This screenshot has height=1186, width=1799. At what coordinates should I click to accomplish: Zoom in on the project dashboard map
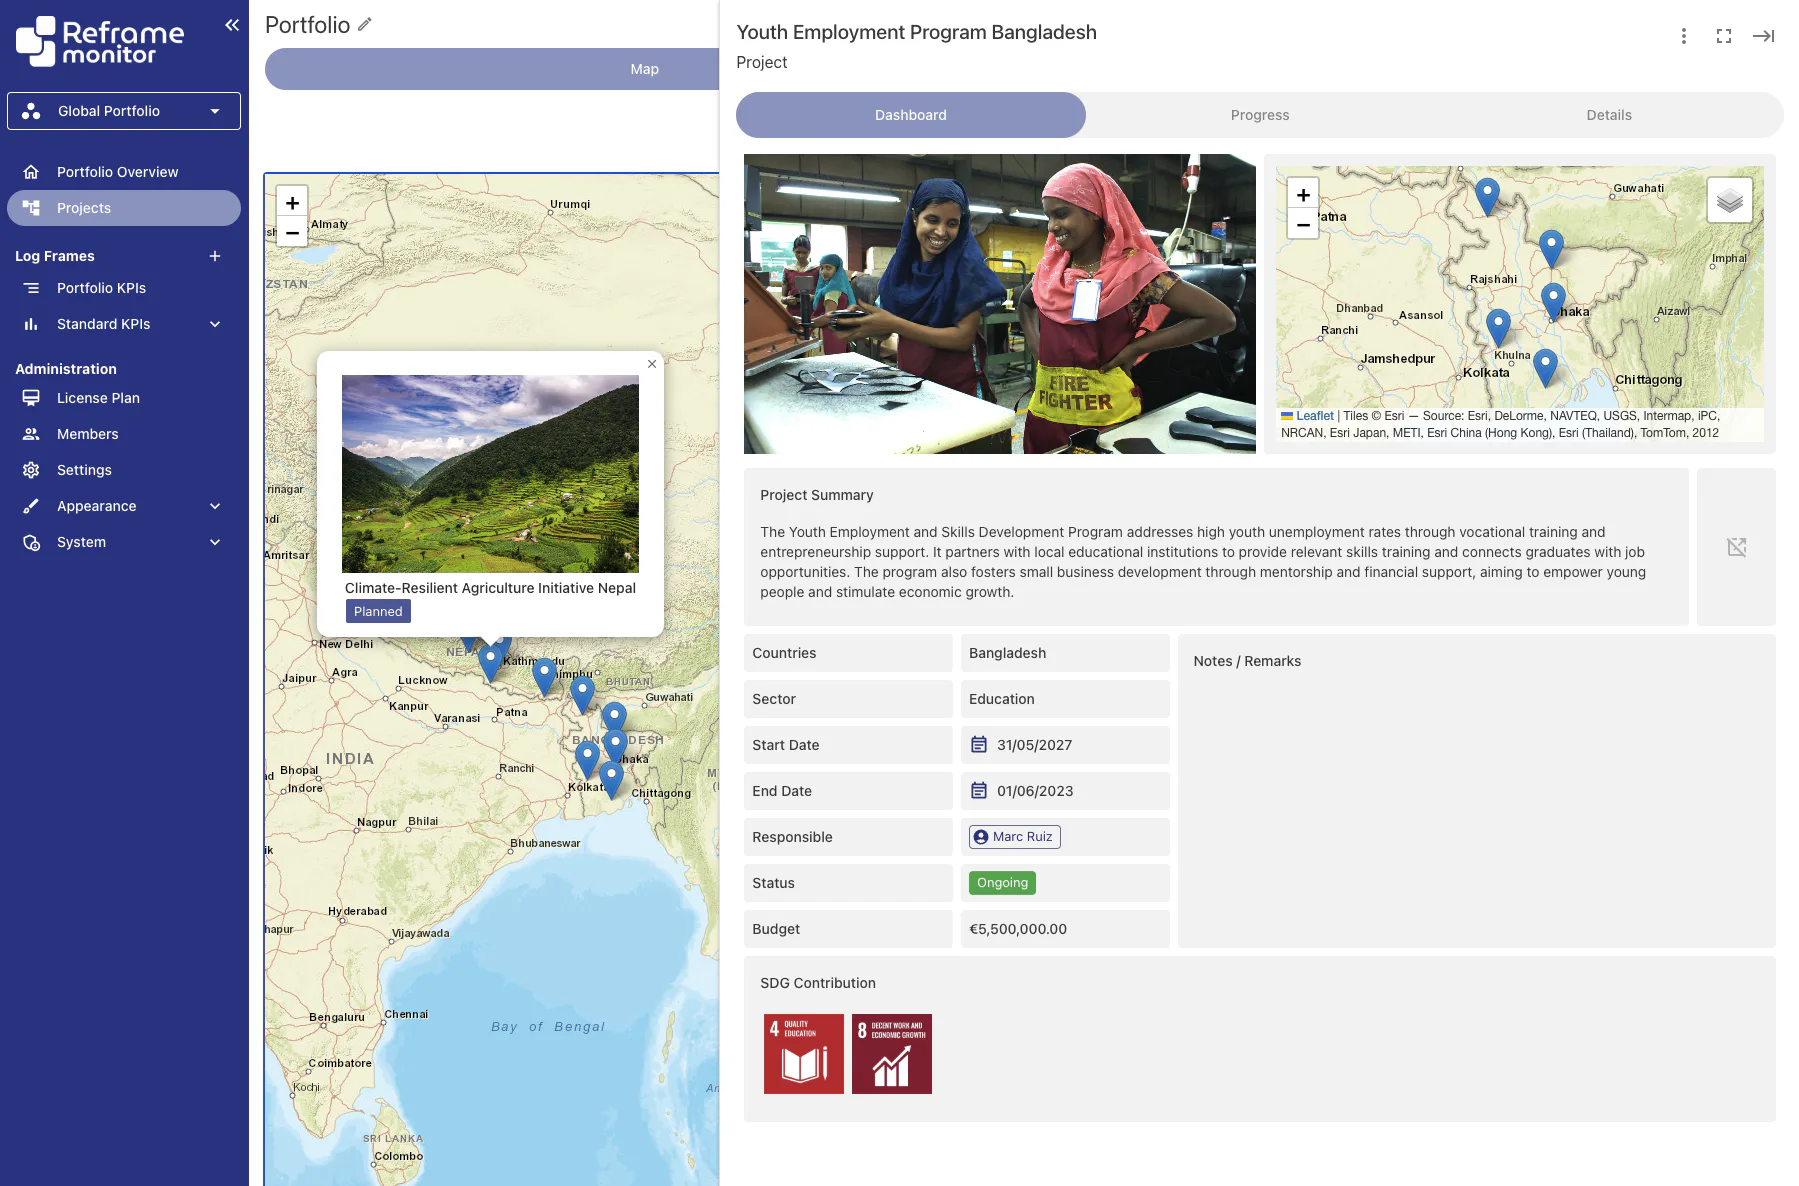(1303, 195)
